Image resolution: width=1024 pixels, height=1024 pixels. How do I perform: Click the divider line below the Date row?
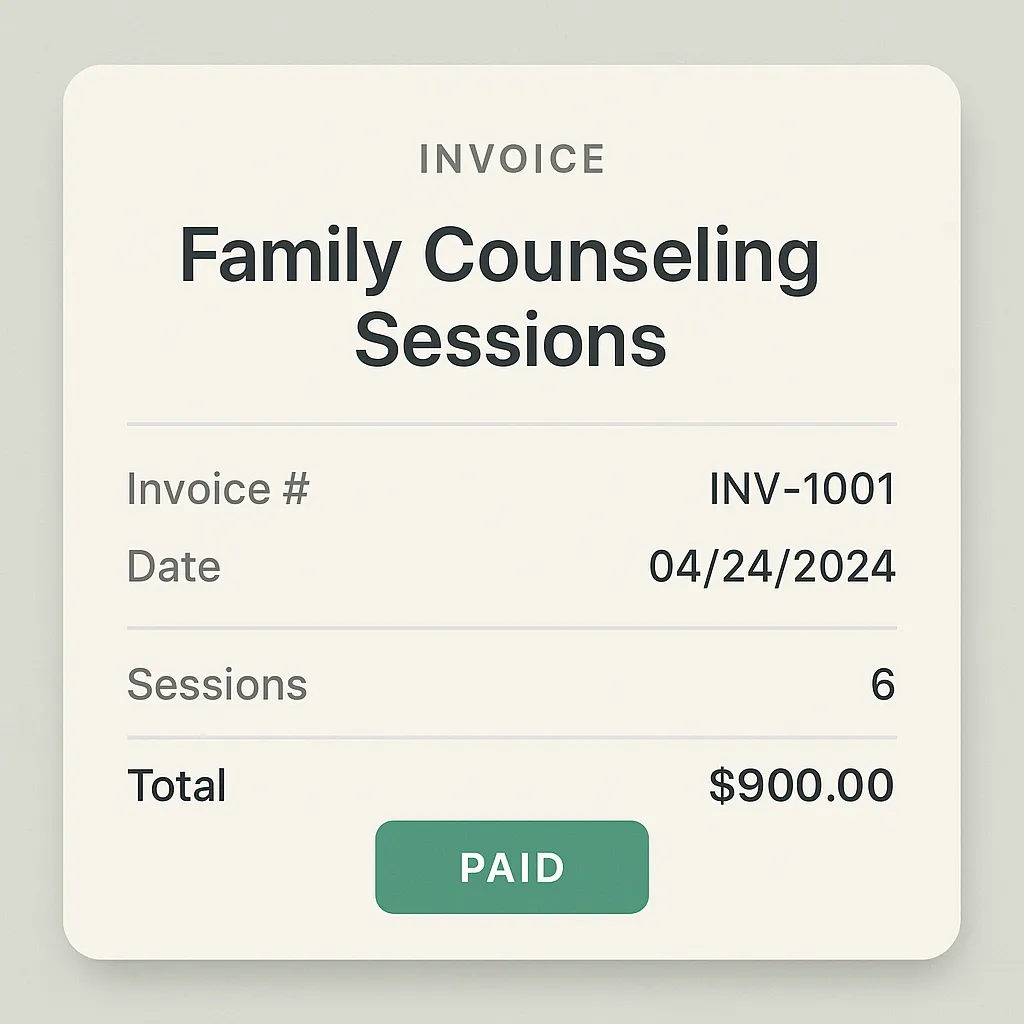click(511, 628)
